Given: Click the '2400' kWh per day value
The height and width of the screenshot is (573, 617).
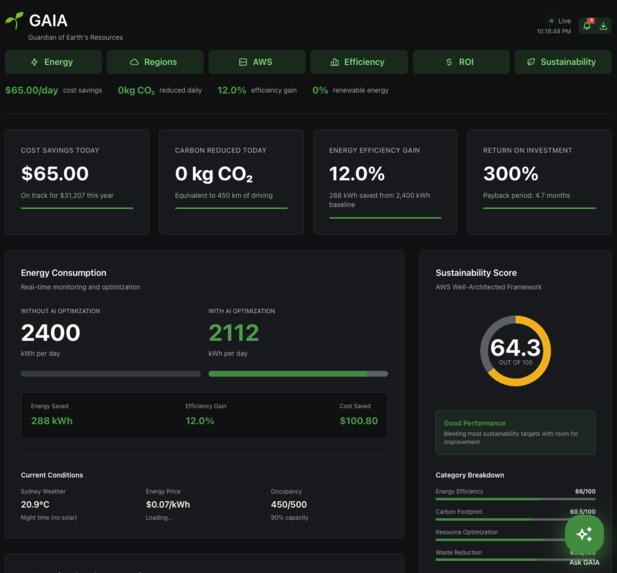Looking at the screenshot, I should tap(50, 333).
